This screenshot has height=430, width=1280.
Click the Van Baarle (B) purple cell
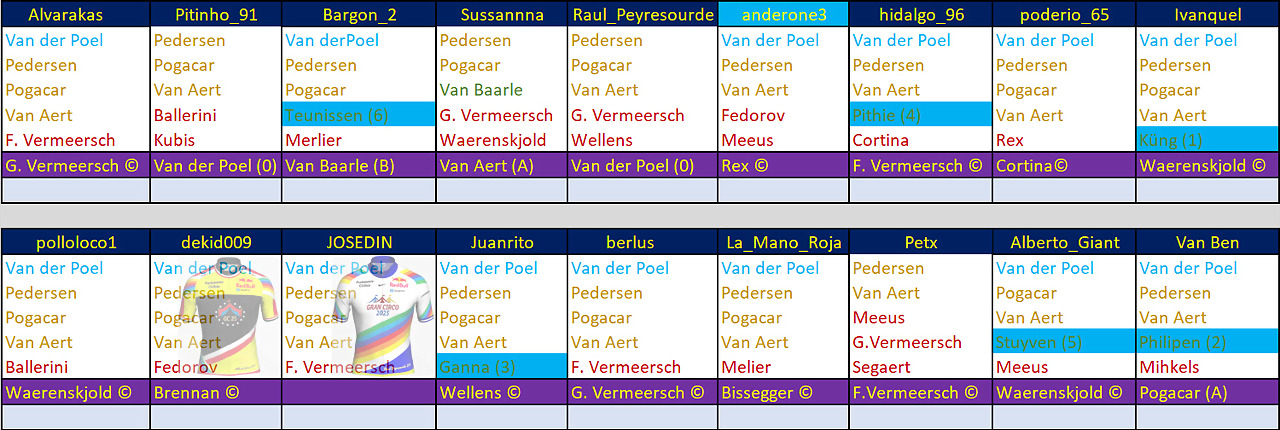tap(359, 166)
